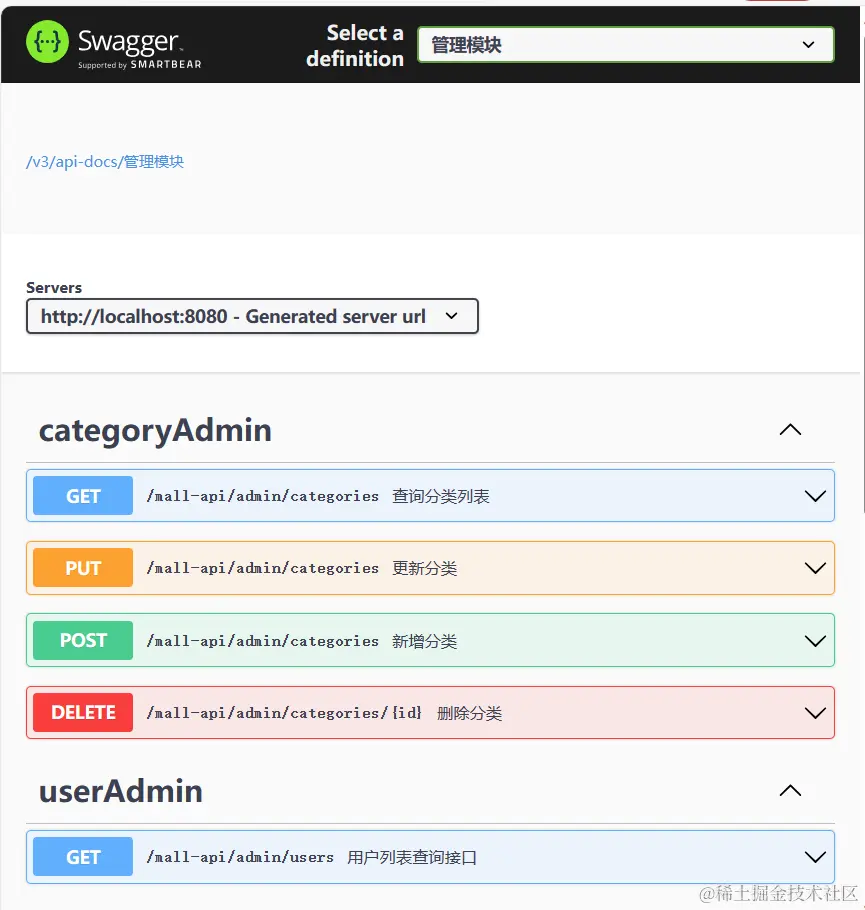This screenshot has width=865, height=910.
Task: Click the userAdmin section heading
Action: coord(121,791)
